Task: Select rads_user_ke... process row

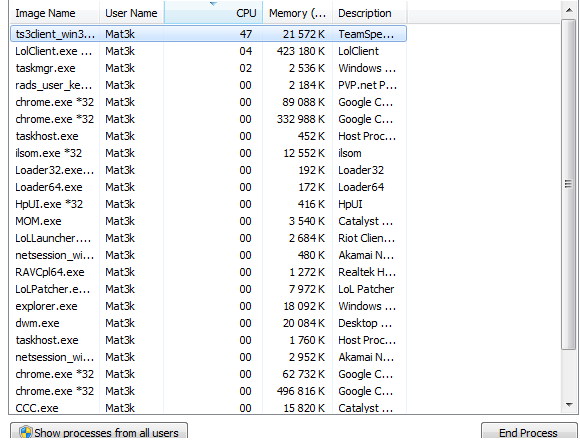Action: (209, 85)
